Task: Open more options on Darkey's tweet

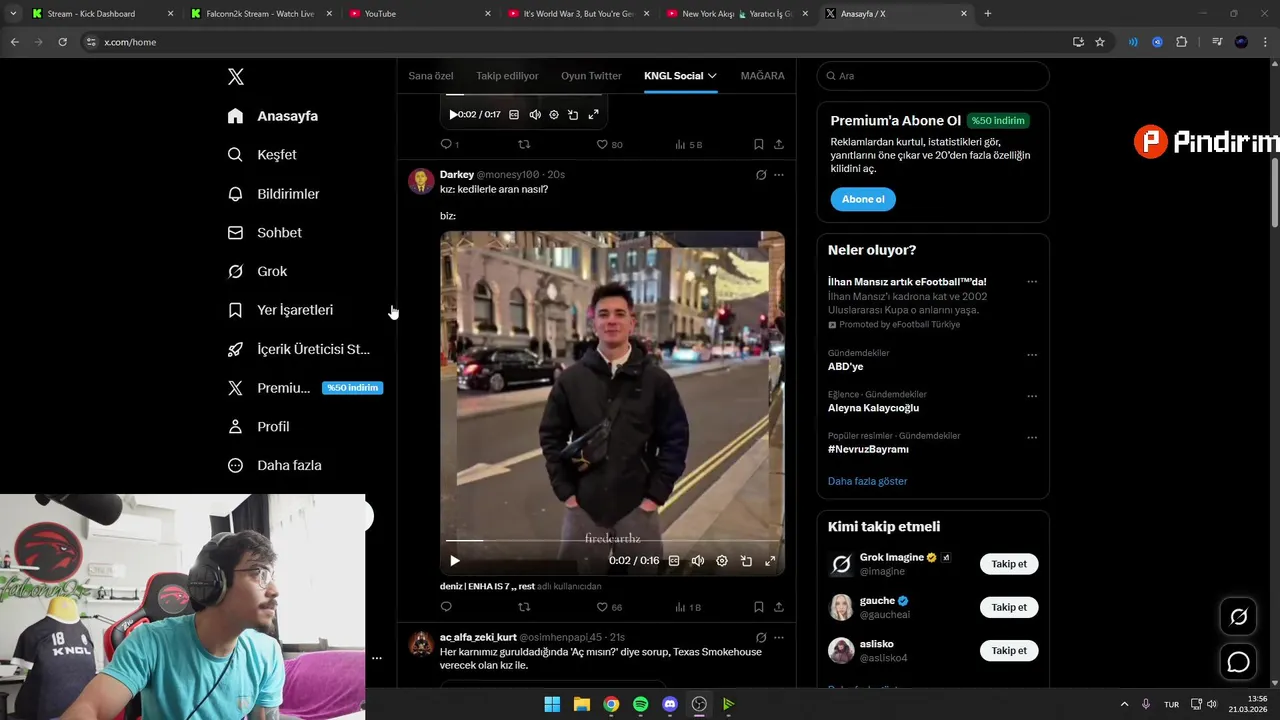Action: pyautogui.click(x=779, y=175)
